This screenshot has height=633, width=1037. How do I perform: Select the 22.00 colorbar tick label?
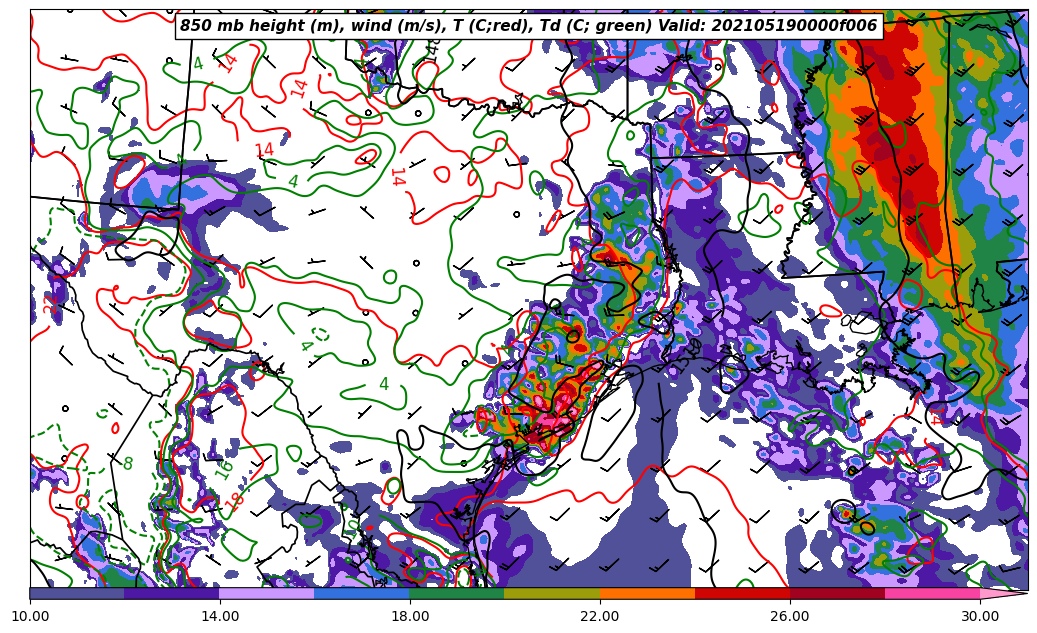pyautogui.click(x=600, y=616)
